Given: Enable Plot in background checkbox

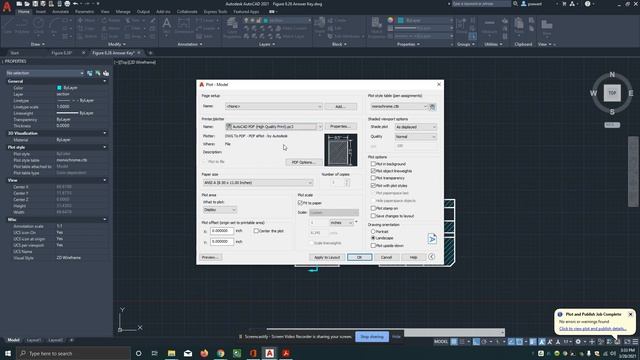Looking at the screenshot, I should [x=373, y=164].
